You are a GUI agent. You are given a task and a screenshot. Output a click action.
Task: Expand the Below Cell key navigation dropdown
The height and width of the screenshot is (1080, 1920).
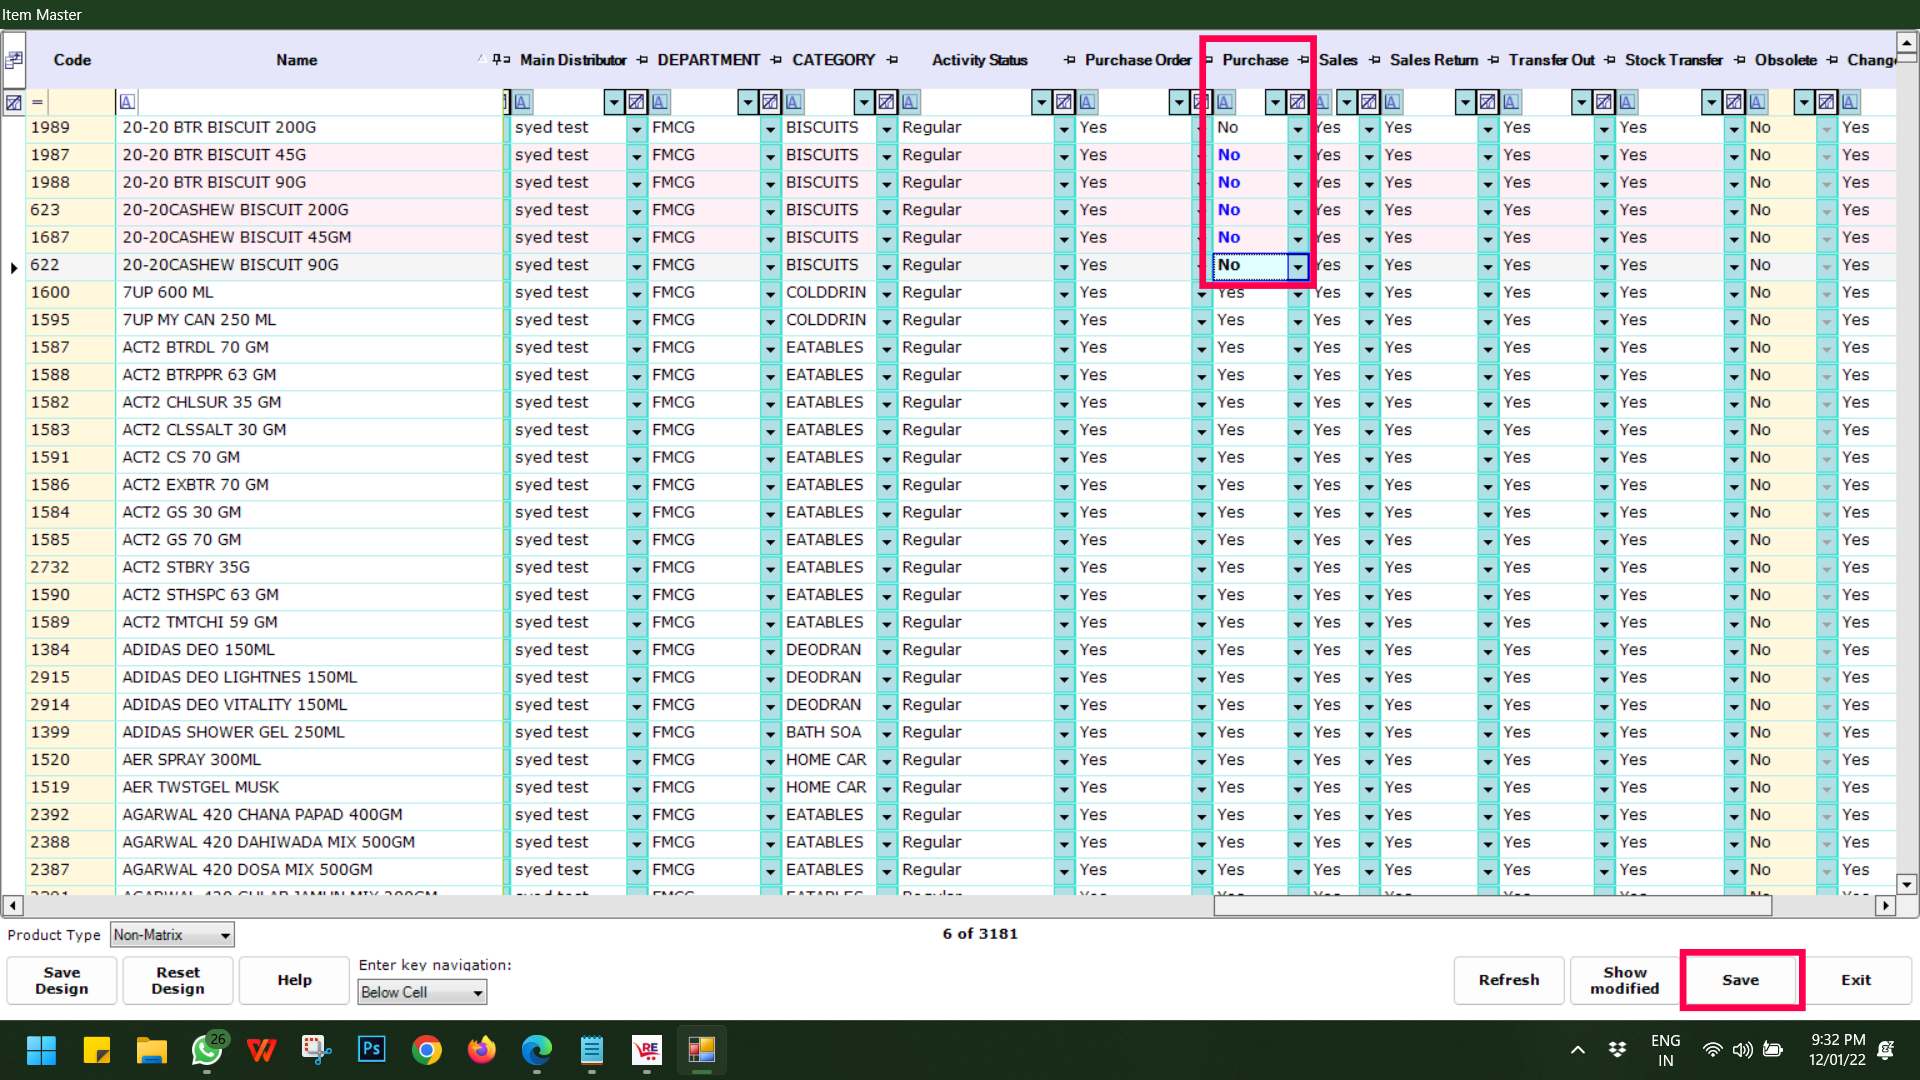click(x=478, y=992)
